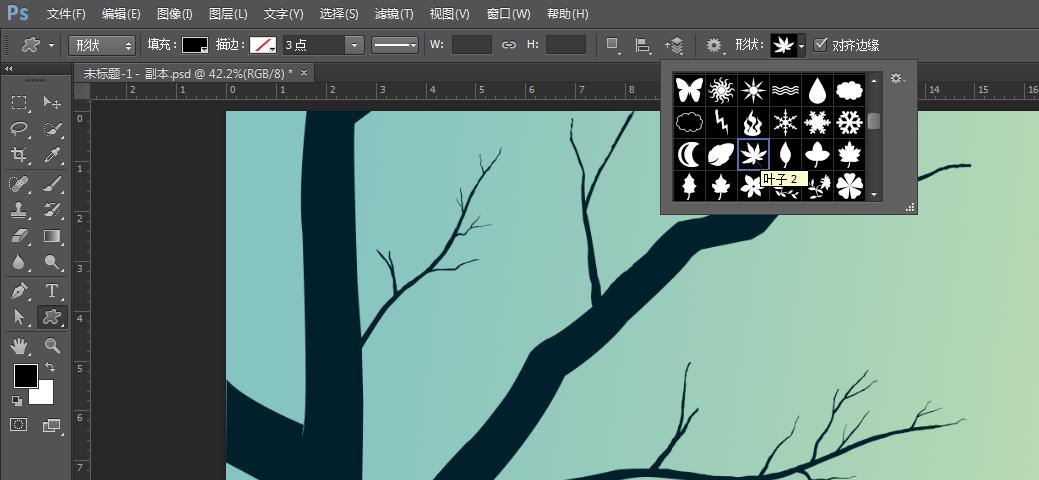The height and width of the screenshot is (480, 1039).
Task: Click the shape picker scroll down arrow
Action: coord(874,195)
